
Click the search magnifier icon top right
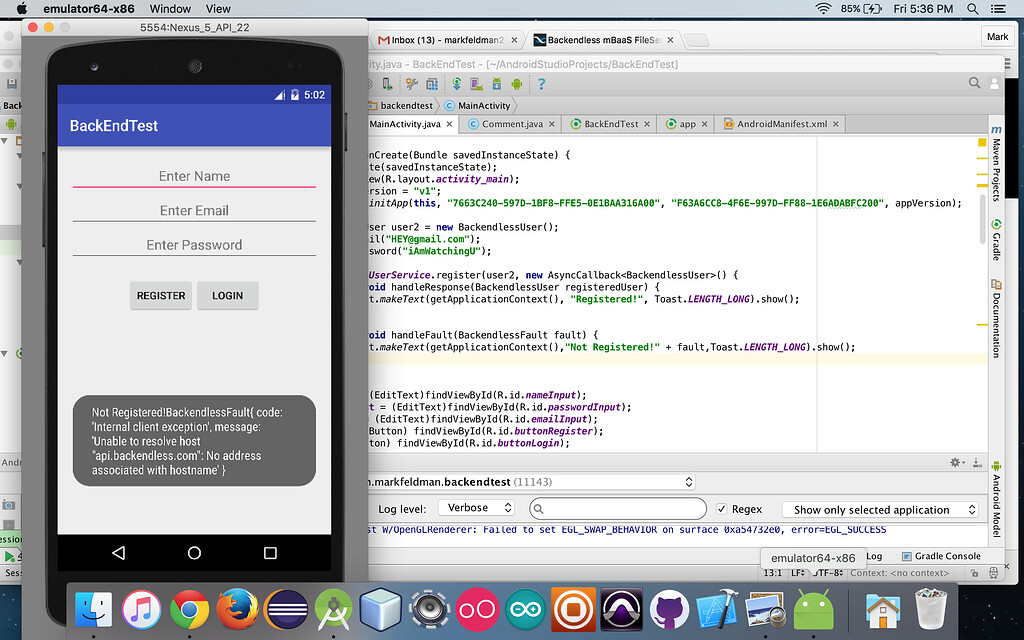975,84
